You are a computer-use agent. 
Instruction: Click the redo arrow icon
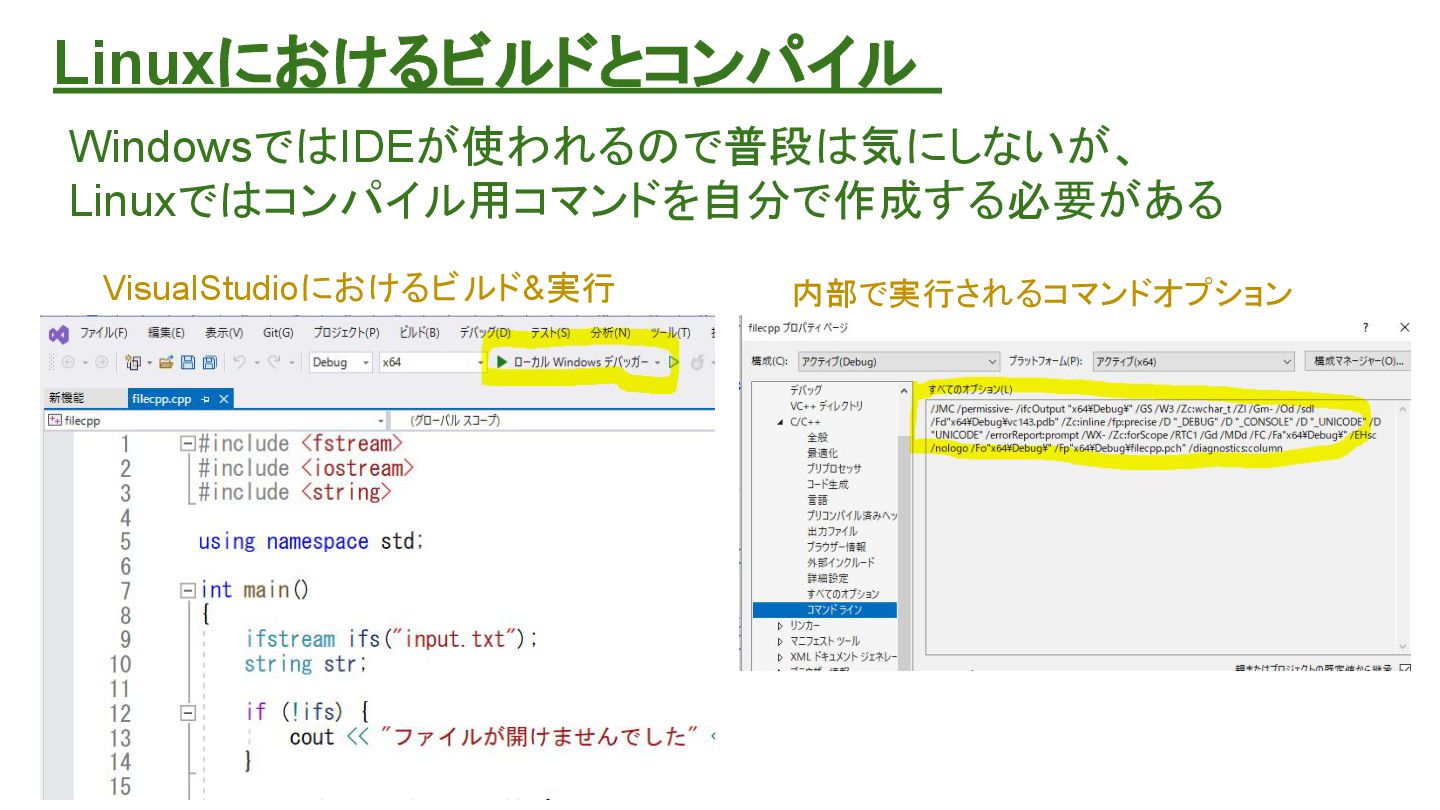point(275,362)
